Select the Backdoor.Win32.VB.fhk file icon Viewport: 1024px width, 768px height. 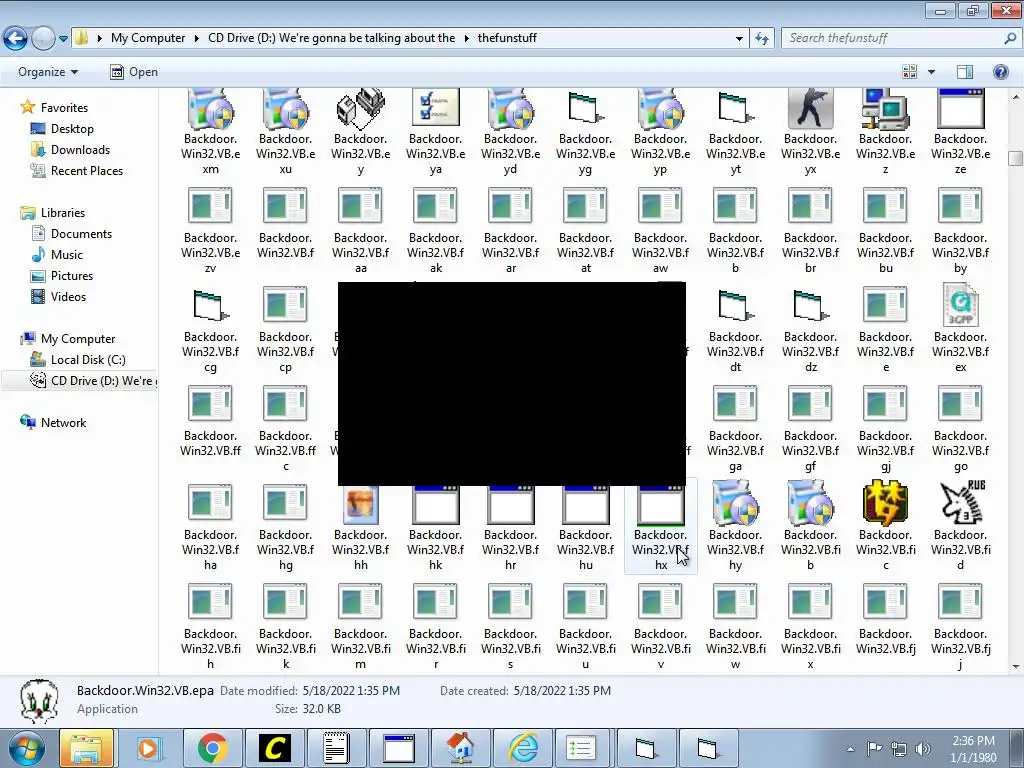coord(436,505)
